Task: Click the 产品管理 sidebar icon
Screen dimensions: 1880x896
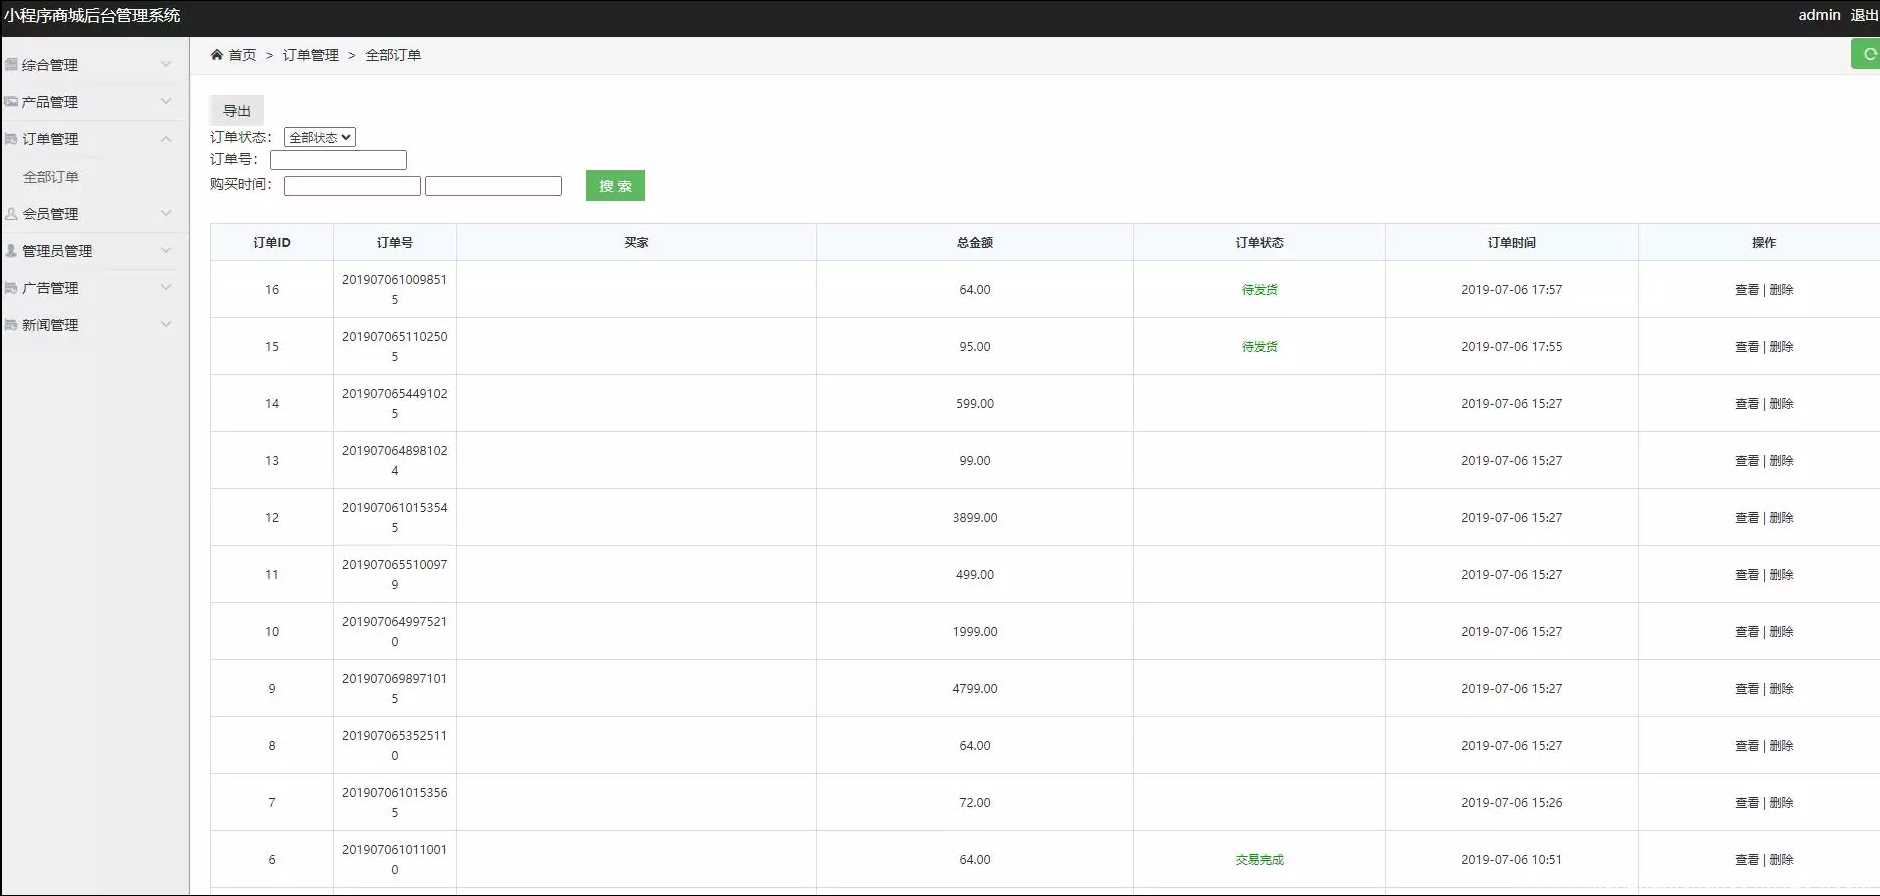Action: pyautogui.click(x=11, y=102)
